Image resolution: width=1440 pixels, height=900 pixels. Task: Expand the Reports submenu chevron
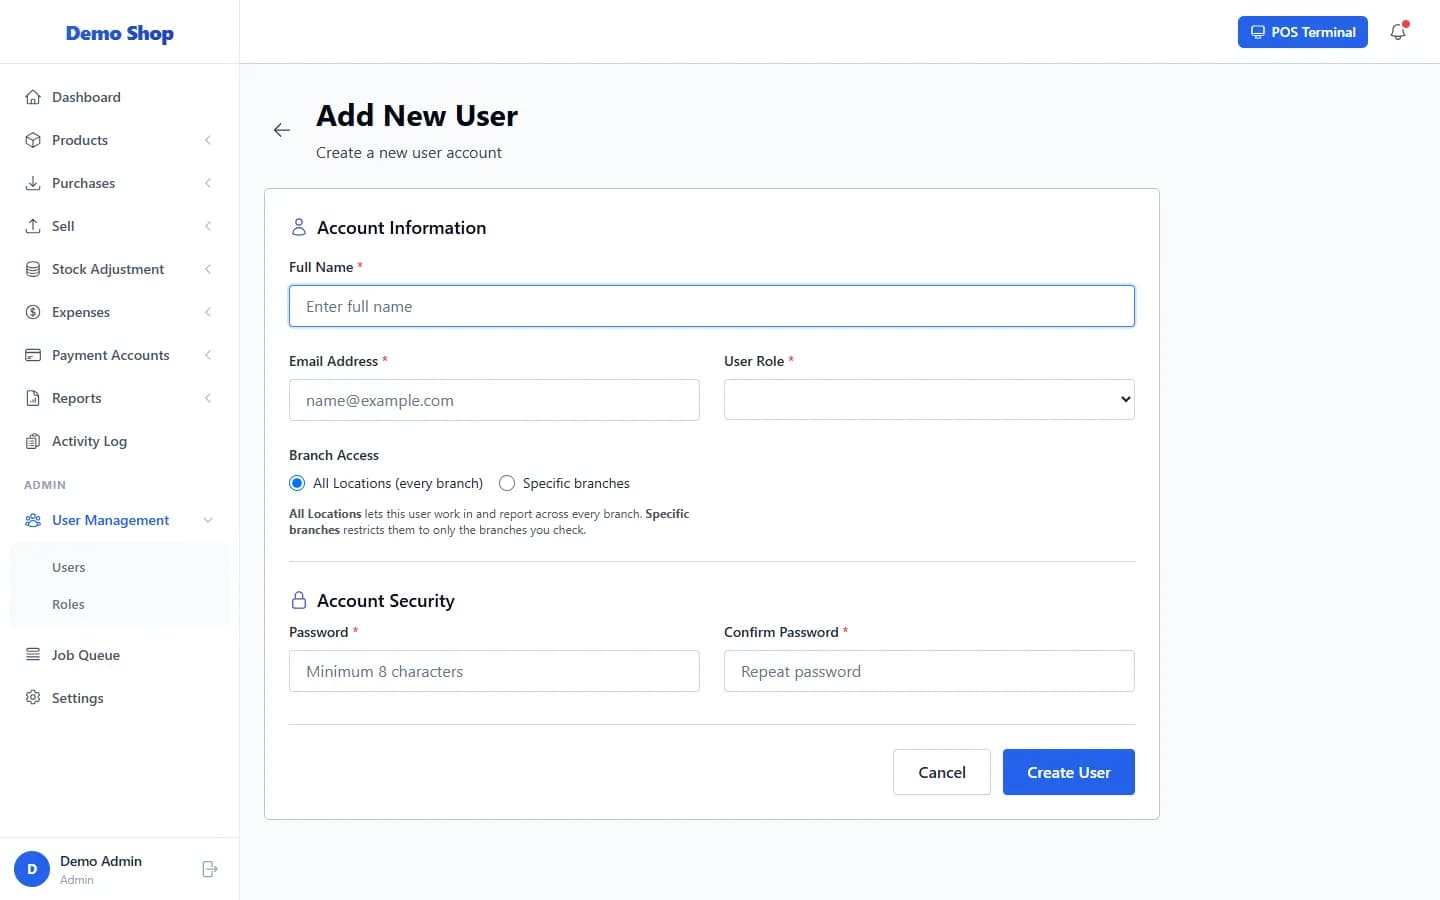click(208, 398)
